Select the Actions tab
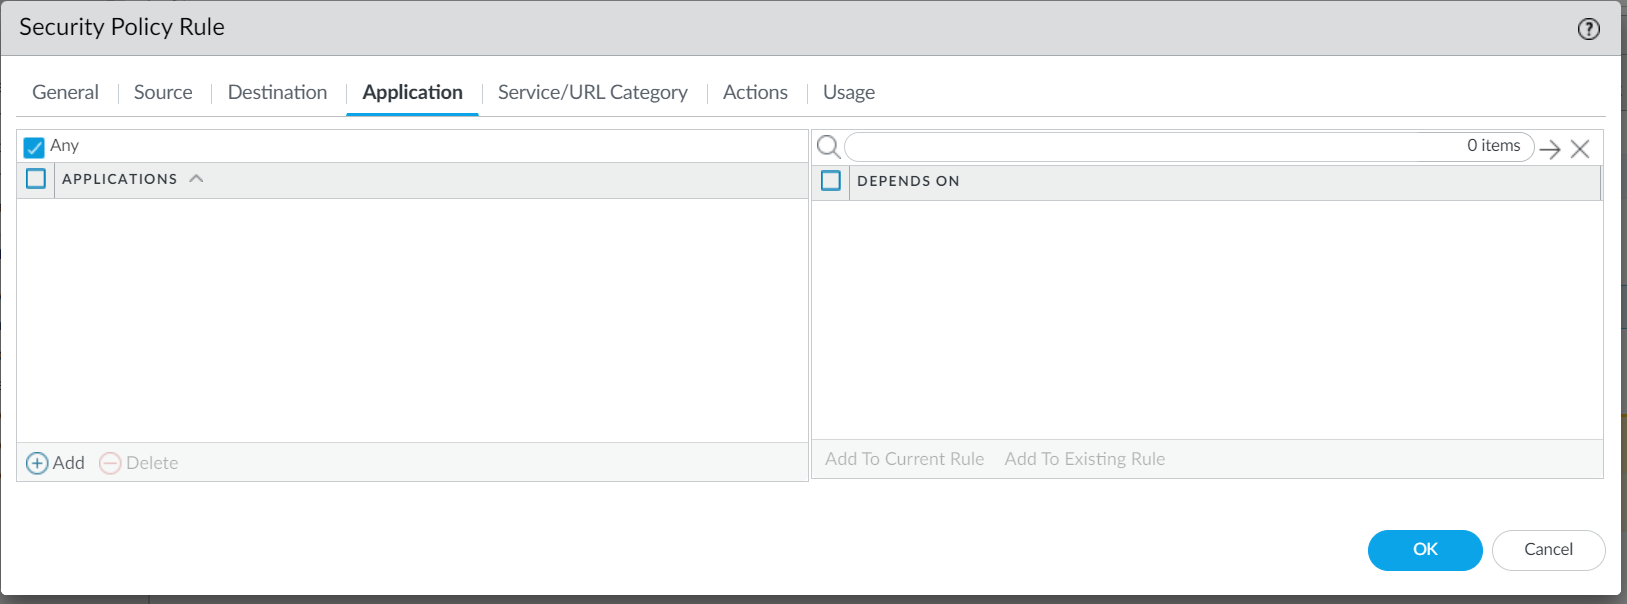 [x=755, y=92]
